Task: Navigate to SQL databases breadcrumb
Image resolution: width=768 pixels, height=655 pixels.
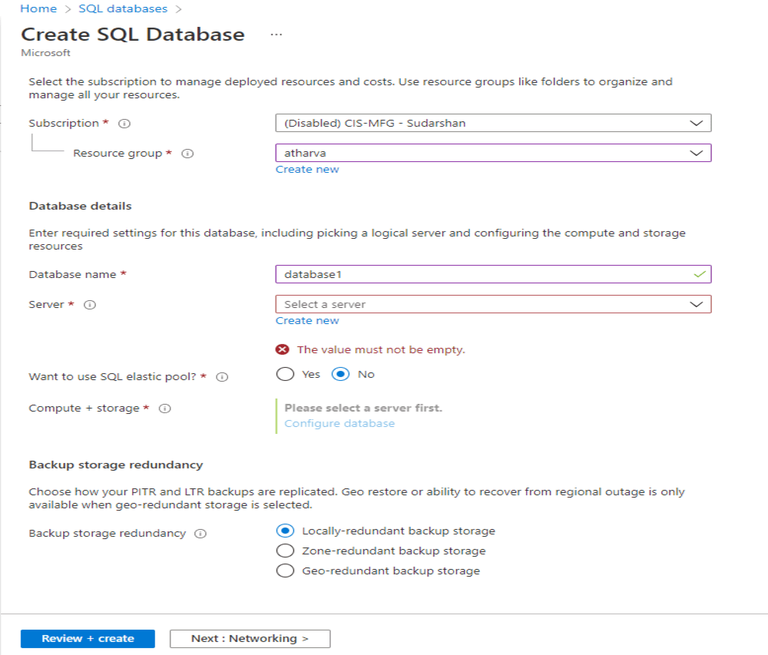Action: click(x=137, y=9)
